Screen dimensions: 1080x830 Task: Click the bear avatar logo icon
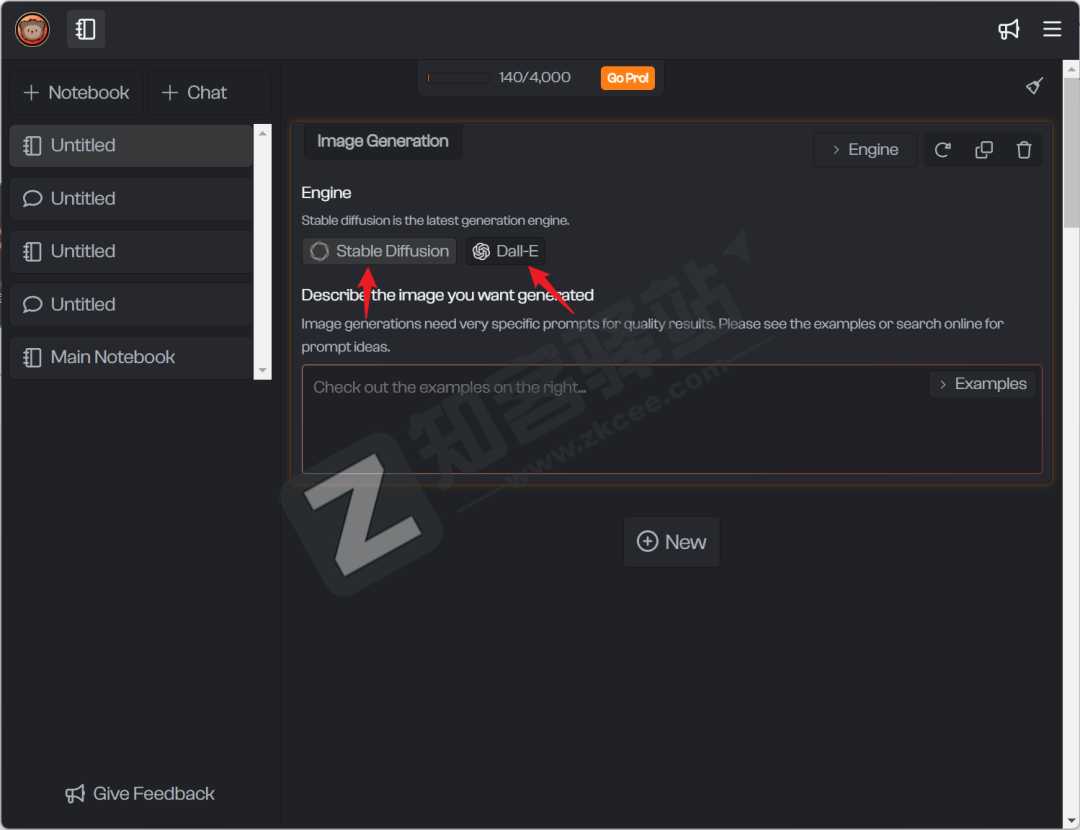point(32,29)
